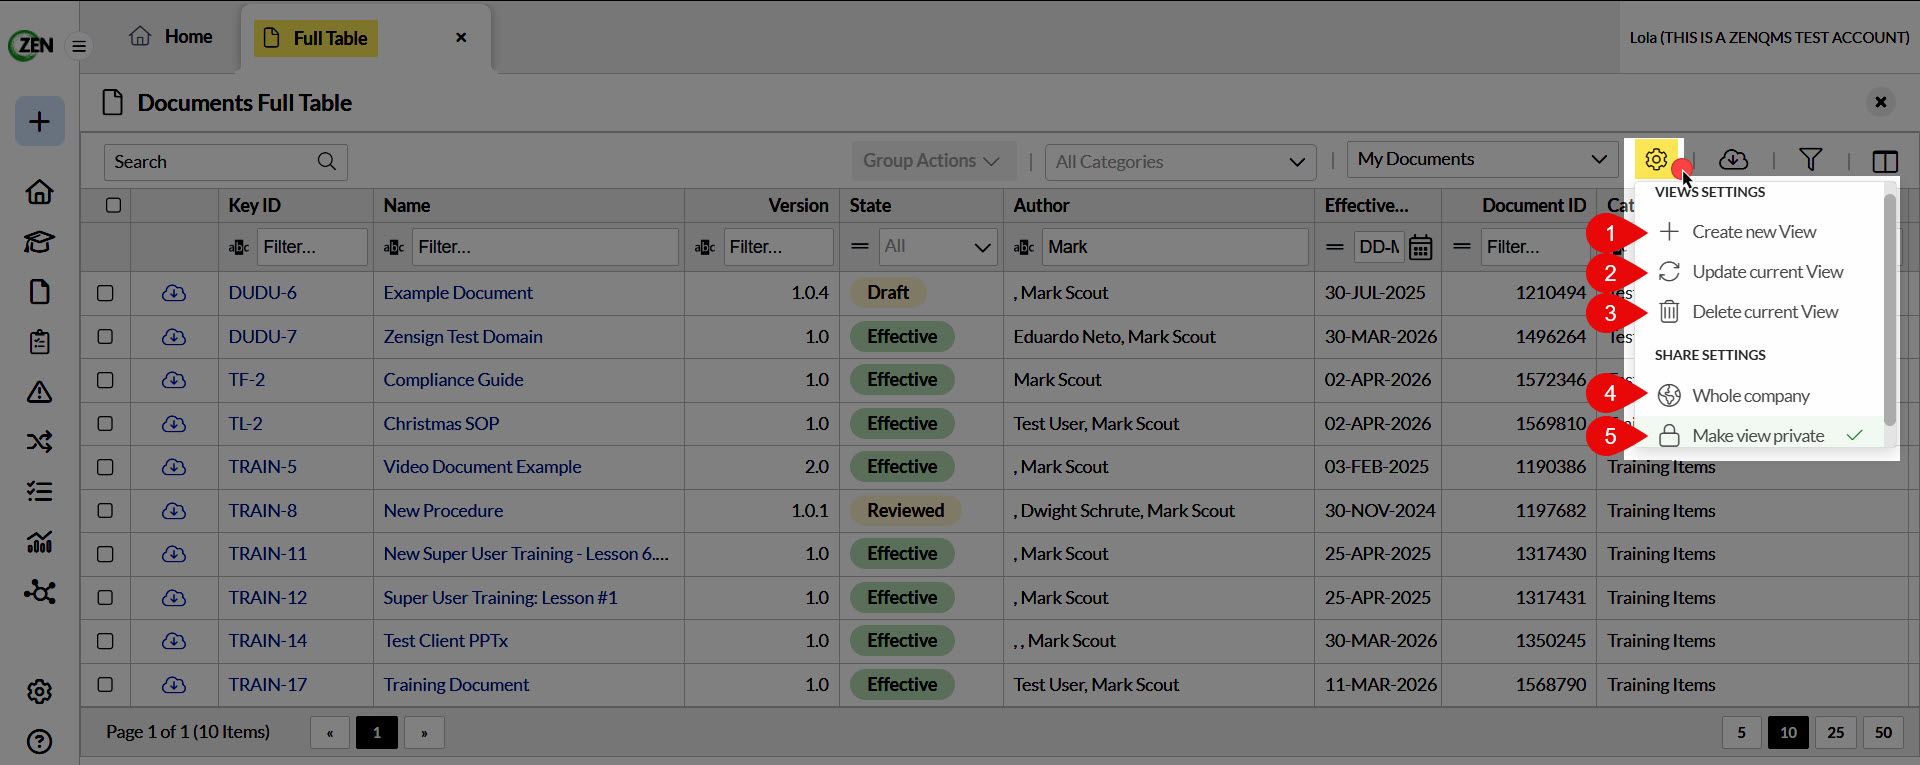The image size is (1920, 765).
Task: Open the TRAIN-12 key ID link
Action: tap(268, 598)
